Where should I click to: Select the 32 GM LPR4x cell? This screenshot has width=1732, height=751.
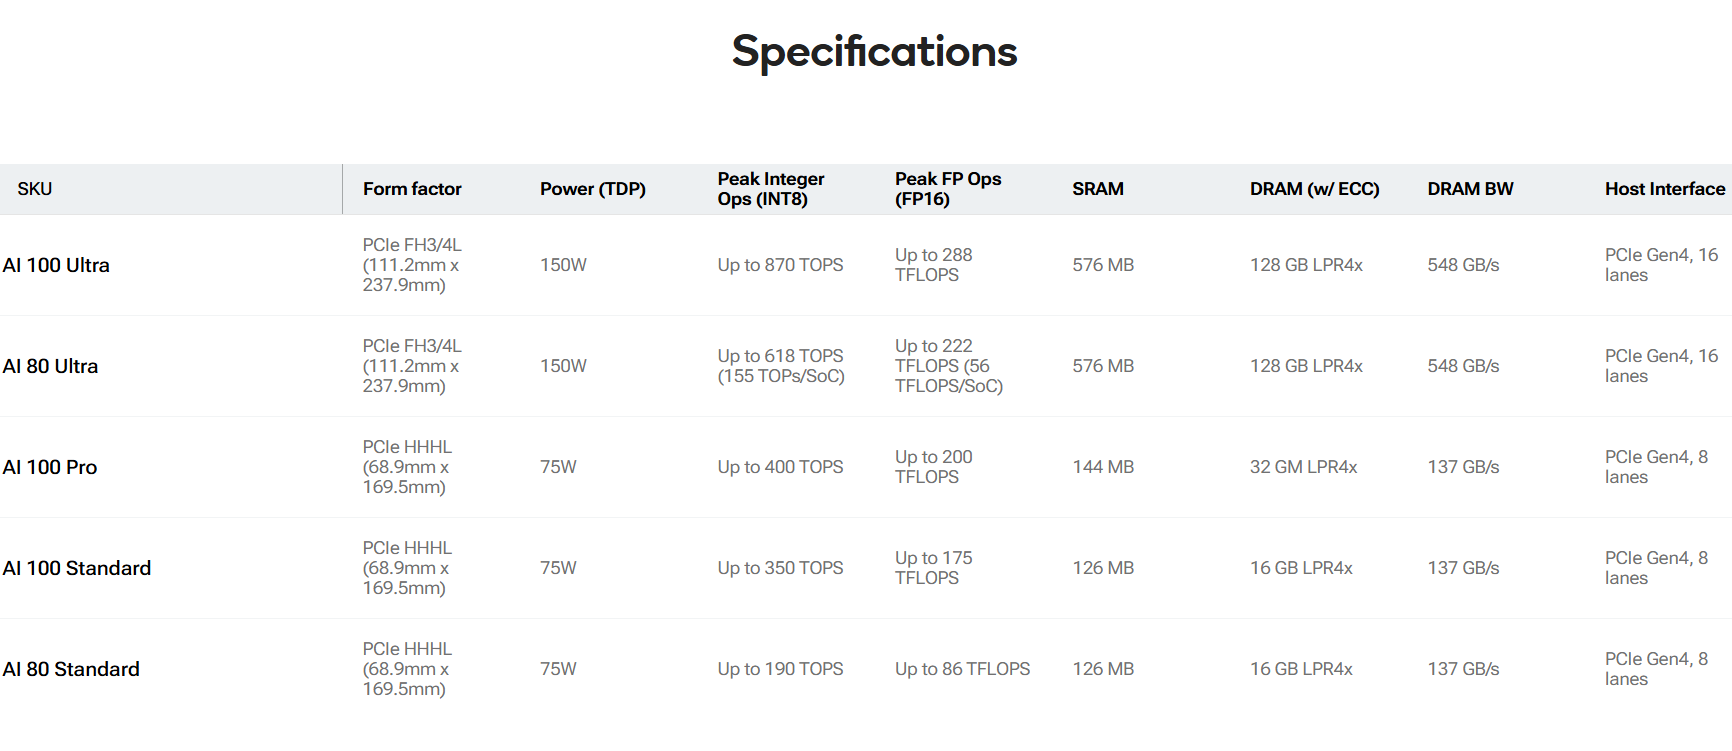tap(1303, 467)
